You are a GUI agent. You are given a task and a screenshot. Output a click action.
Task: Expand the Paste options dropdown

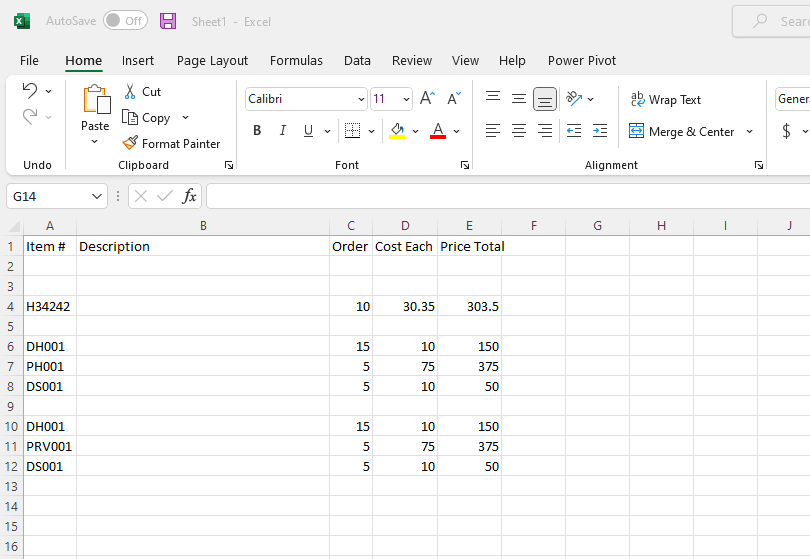(x=95, y=141)
